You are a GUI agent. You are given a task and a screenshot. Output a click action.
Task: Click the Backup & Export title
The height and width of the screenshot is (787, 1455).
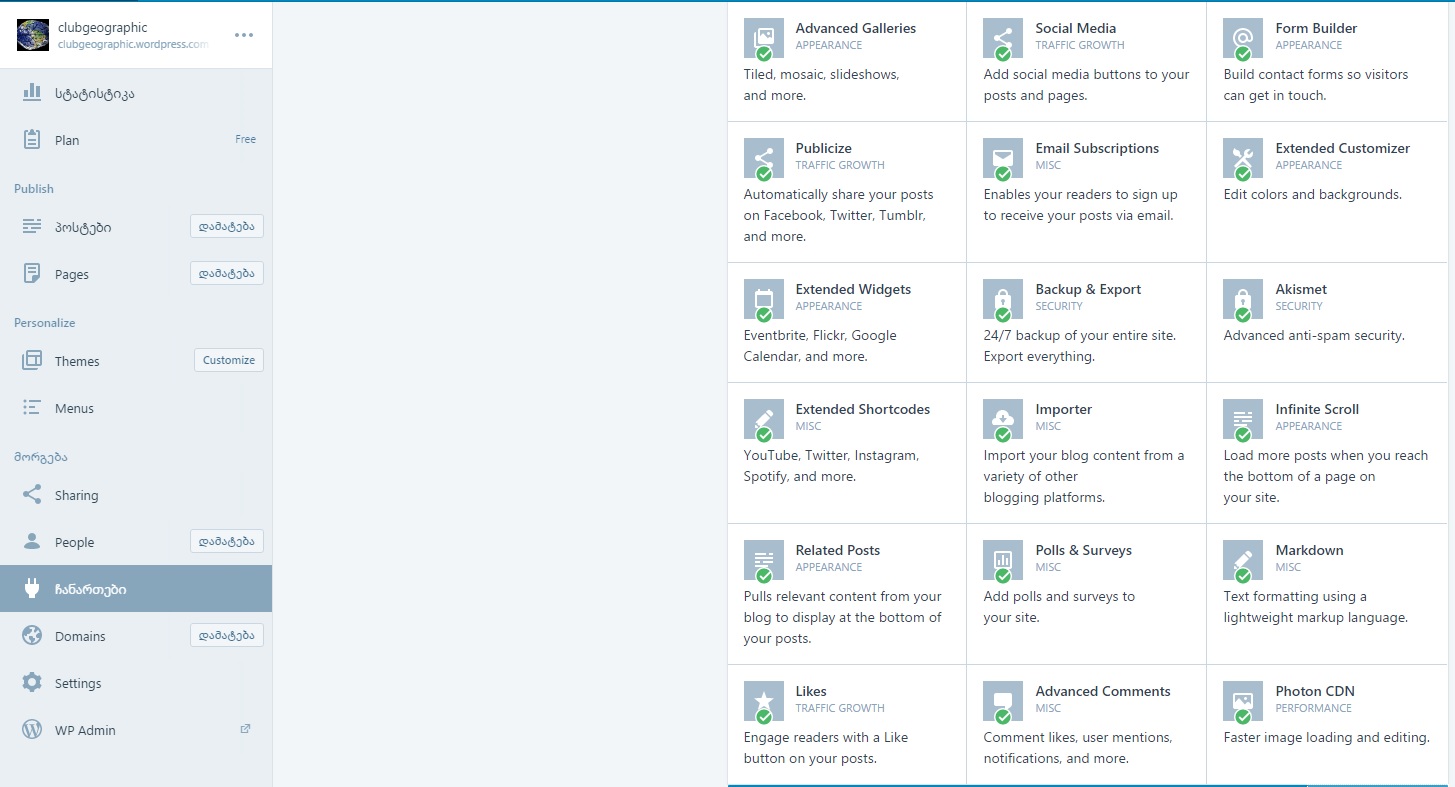(x=1089, y=289)
